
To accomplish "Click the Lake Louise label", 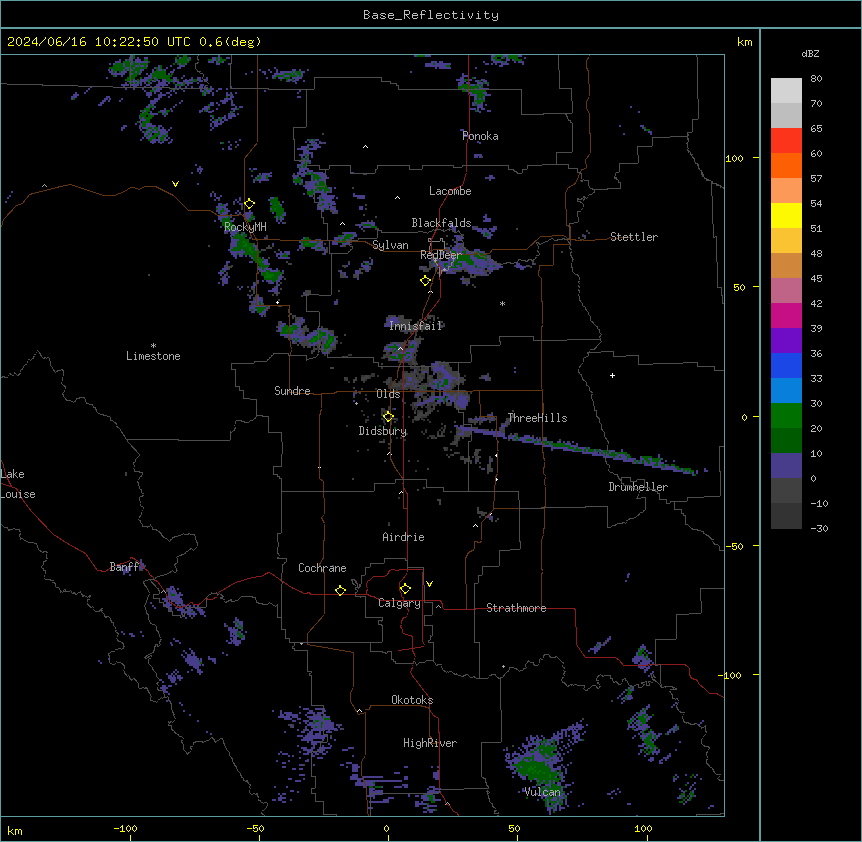I will click(x=18, y=484).
